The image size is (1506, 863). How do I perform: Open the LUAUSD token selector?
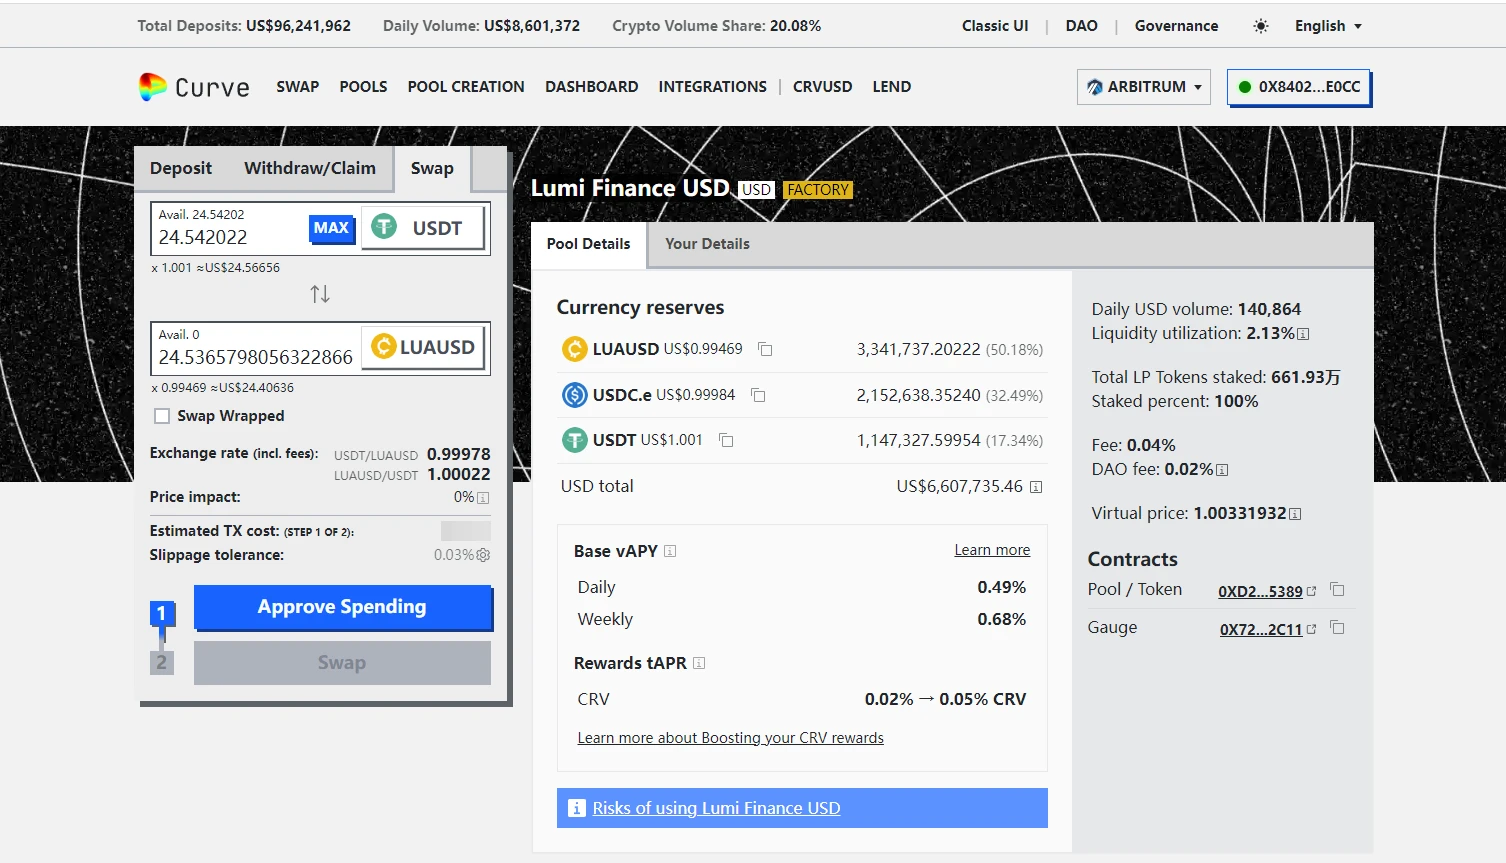pyautogui.click(x=424, y=347)
